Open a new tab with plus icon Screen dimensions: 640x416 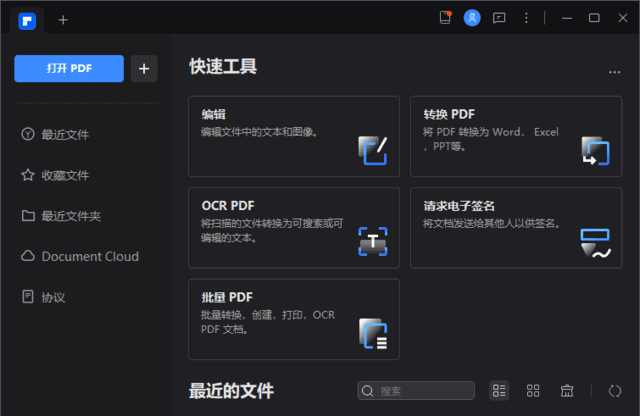tap(63, 20)
